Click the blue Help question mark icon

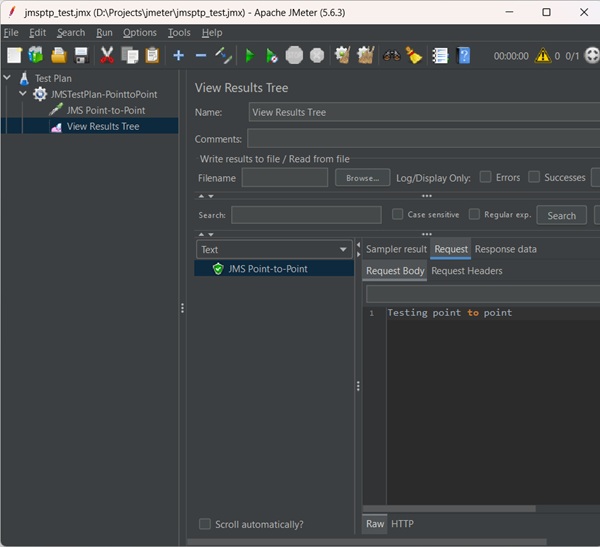pyautogui.click(x=464, y=56)
